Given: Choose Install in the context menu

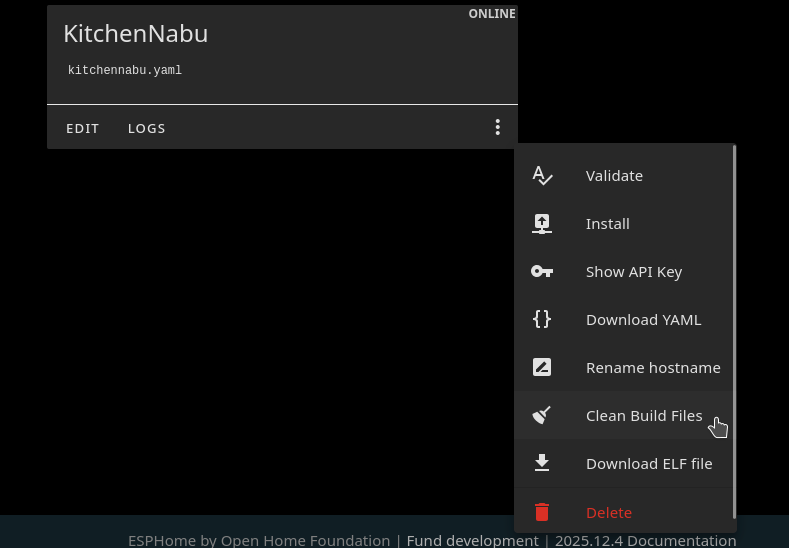Looking at the screenshot, I should pyautogui.click(x=607, y=224).
